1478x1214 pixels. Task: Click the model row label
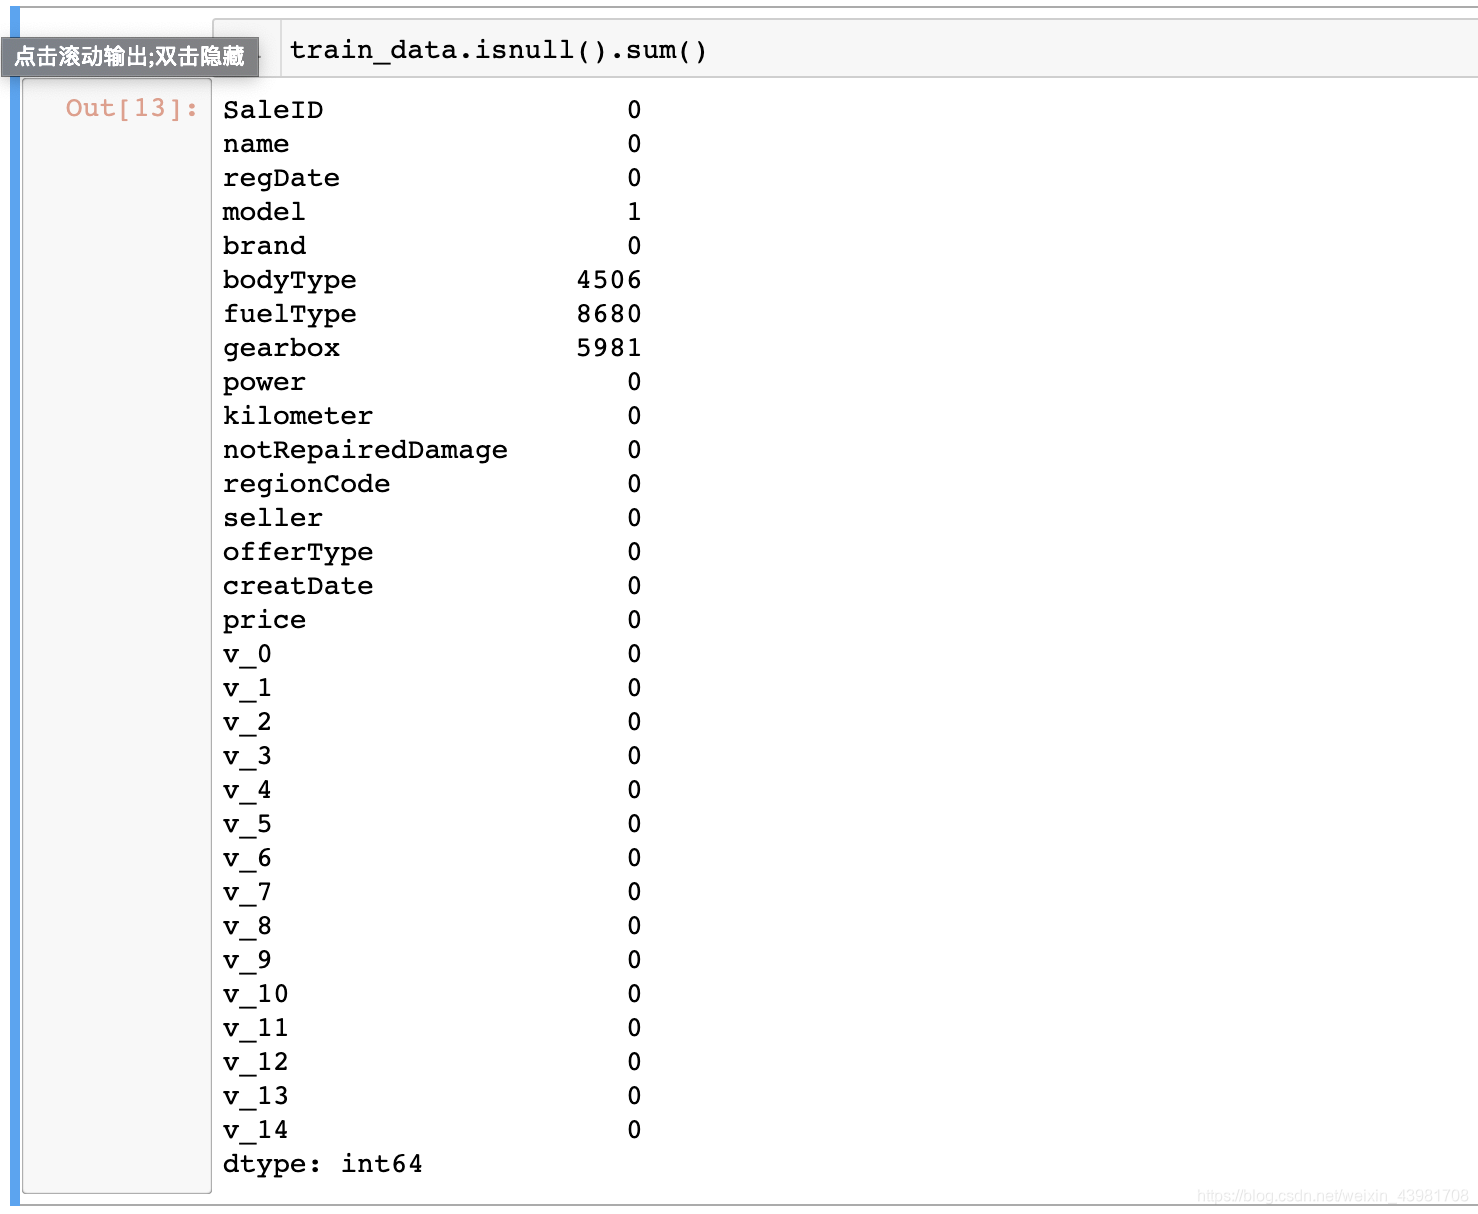(264, 212)
